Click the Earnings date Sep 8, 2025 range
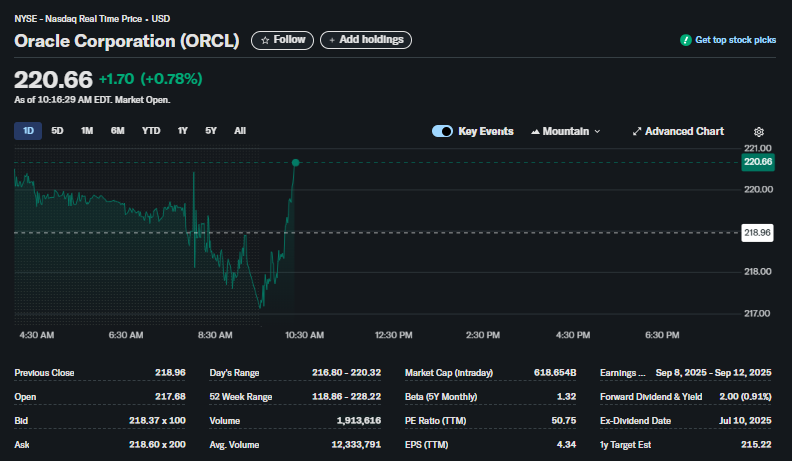The image size is (792, 461). click(x=713, y=373)
